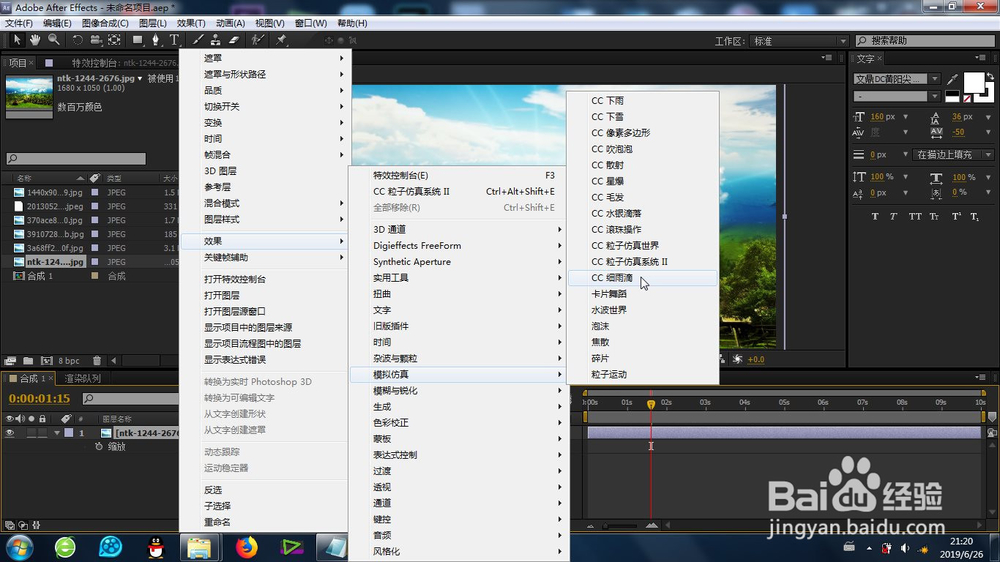Select the Selection arrow tool

(x=17, y=40)
